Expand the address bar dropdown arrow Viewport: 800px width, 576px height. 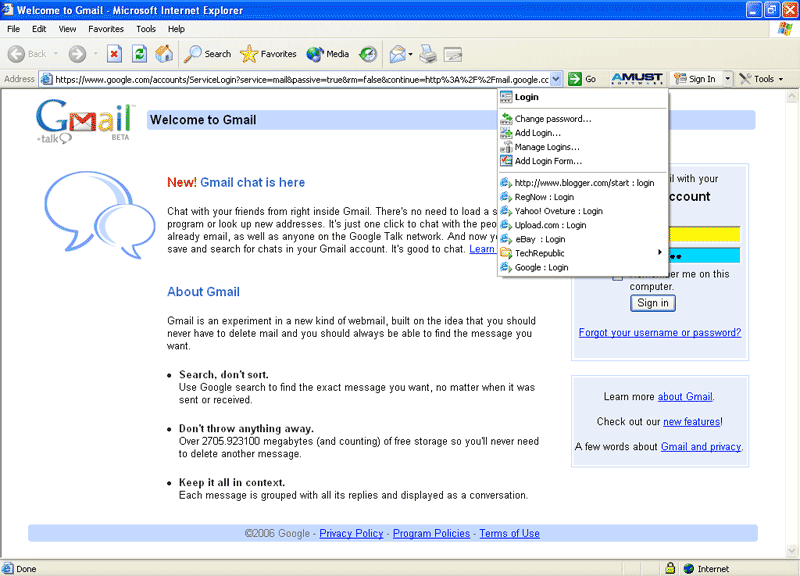point(557,79)
